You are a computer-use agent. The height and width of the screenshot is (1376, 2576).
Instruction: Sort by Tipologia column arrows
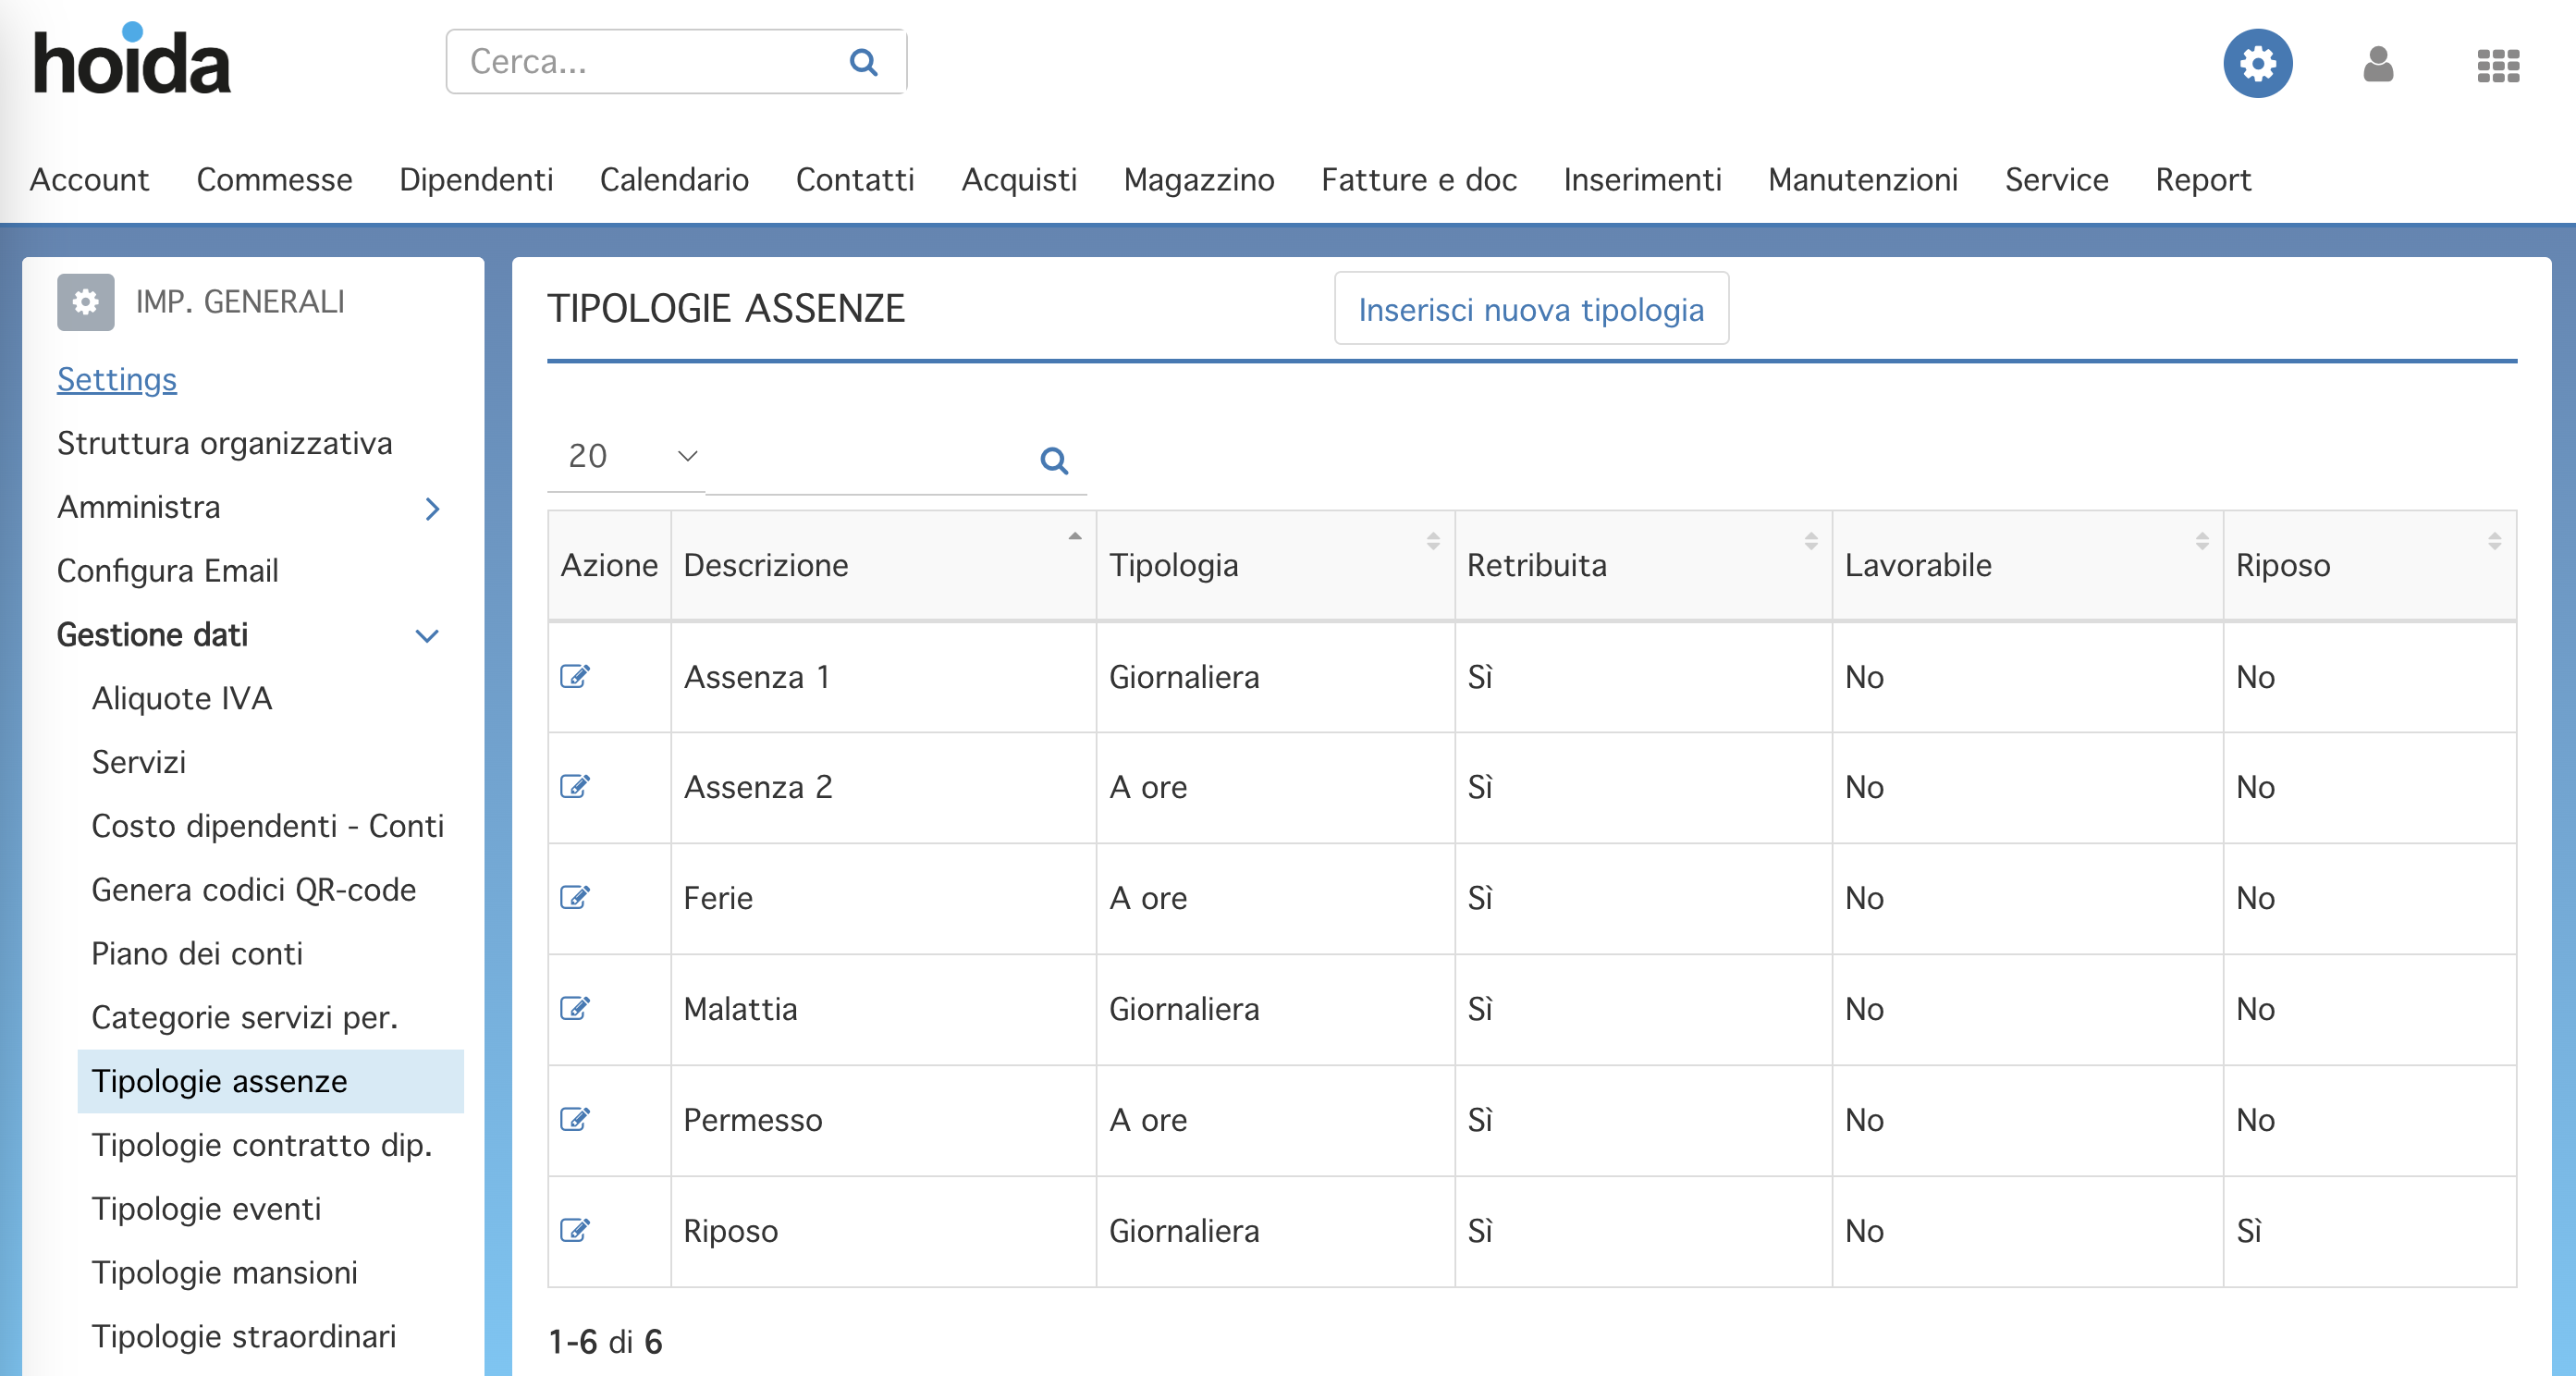tap(1433, 541)
